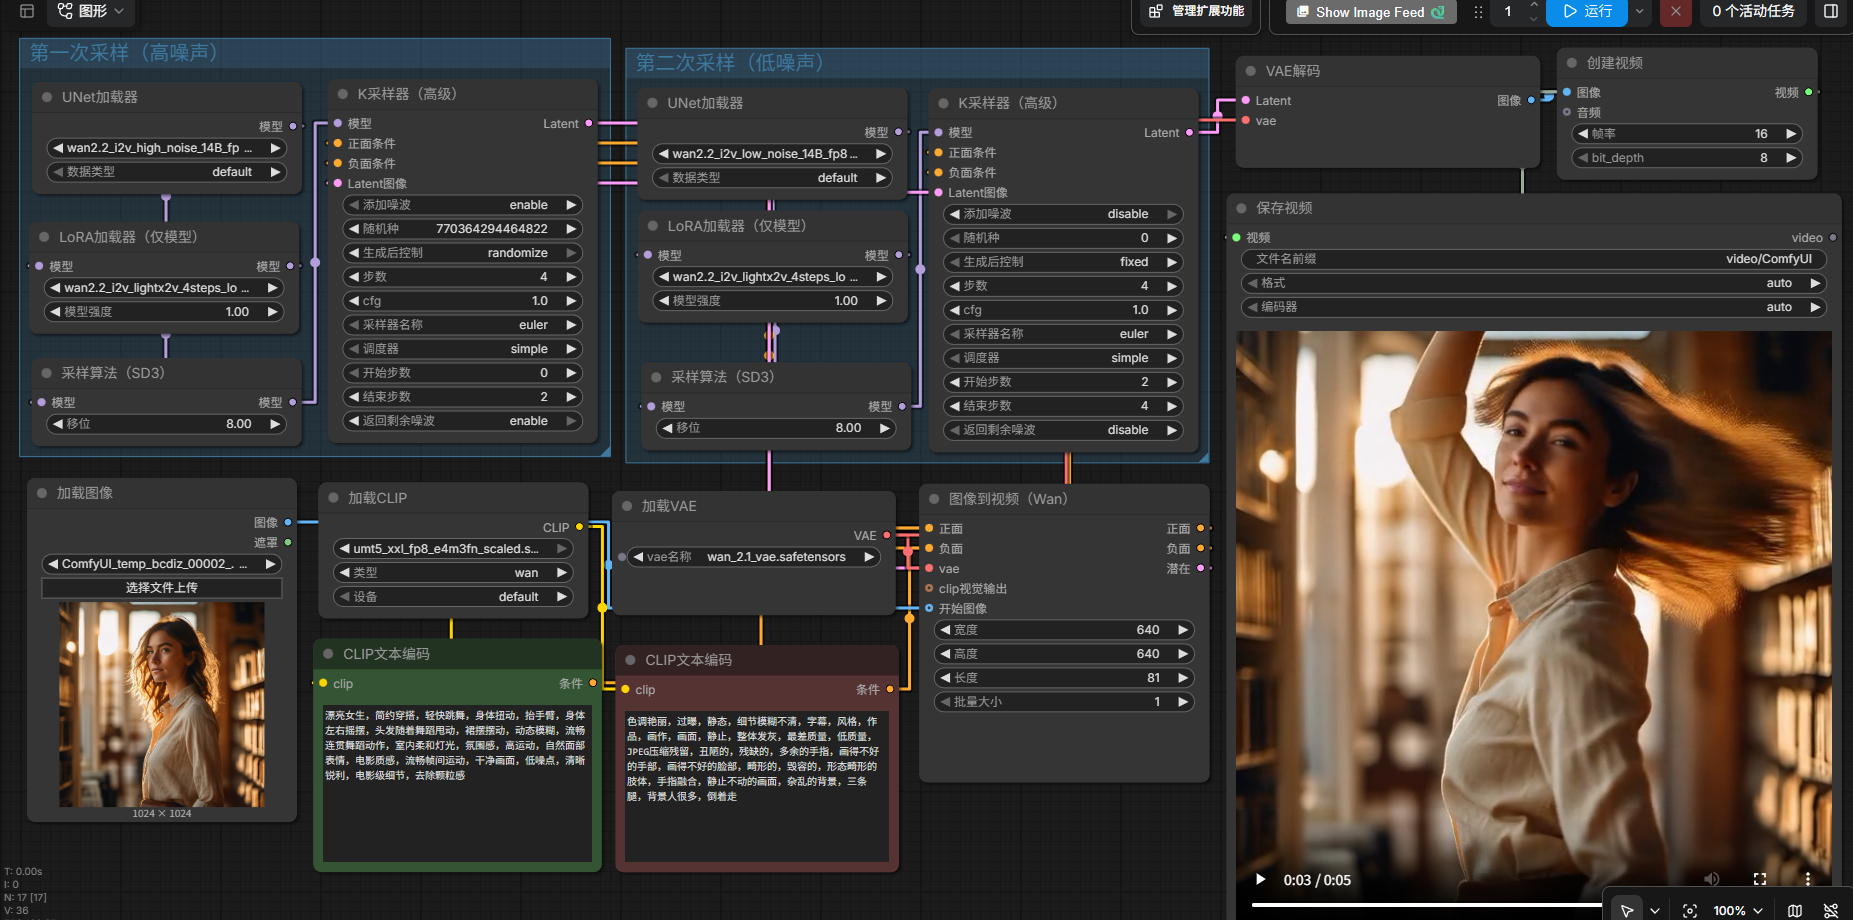Screen dimensions: 1853x920
Task: Toggle link visibility icon
Action: point(1831,910)
